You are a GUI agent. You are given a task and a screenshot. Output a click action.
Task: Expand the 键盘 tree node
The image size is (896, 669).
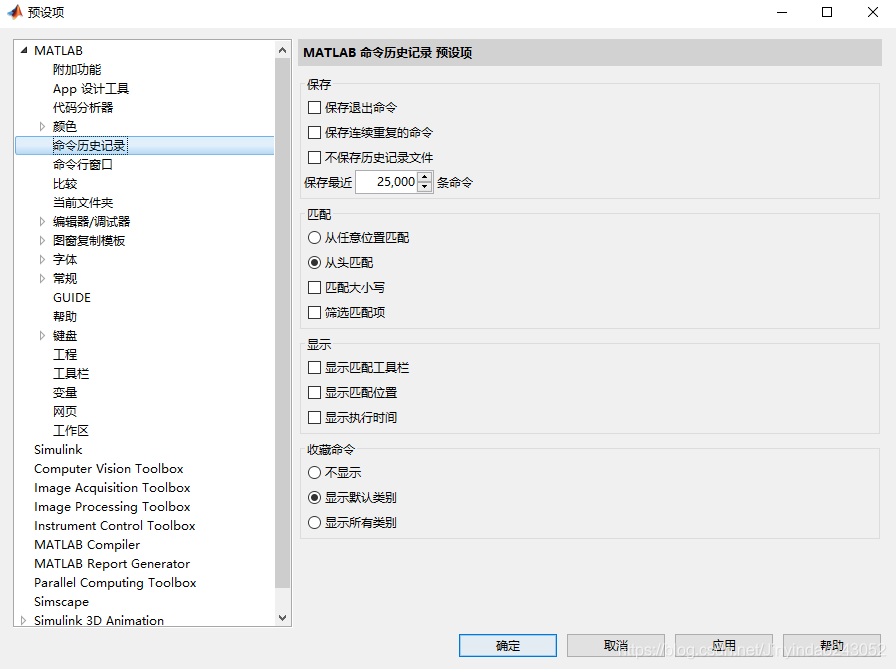click(42, 335)
